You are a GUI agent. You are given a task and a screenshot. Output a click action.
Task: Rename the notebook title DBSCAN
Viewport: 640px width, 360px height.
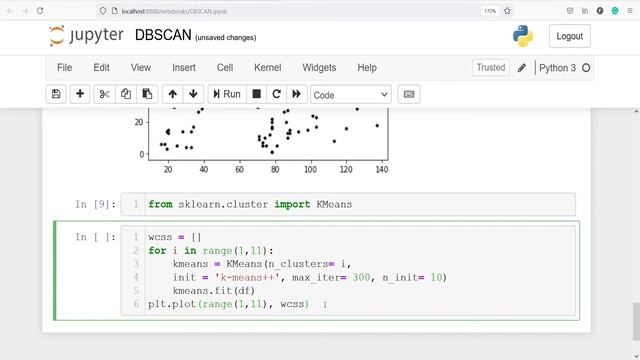163,35
